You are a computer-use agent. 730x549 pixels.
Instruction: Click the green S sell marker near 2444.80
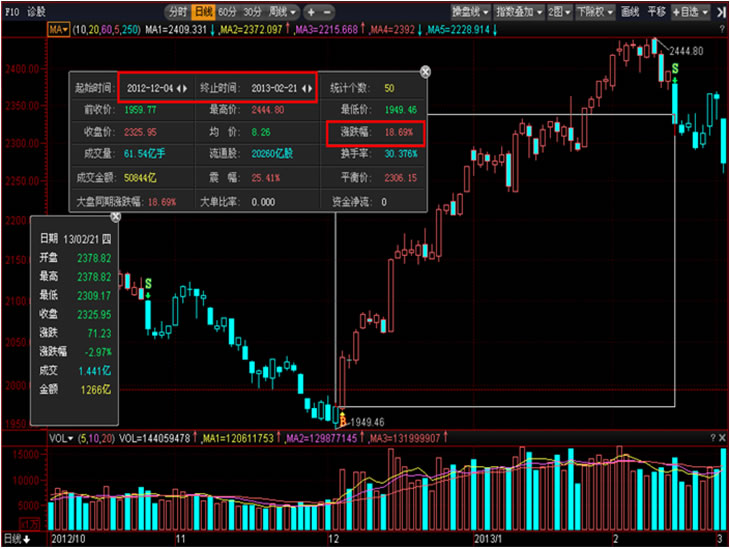(x=675, y=68)
